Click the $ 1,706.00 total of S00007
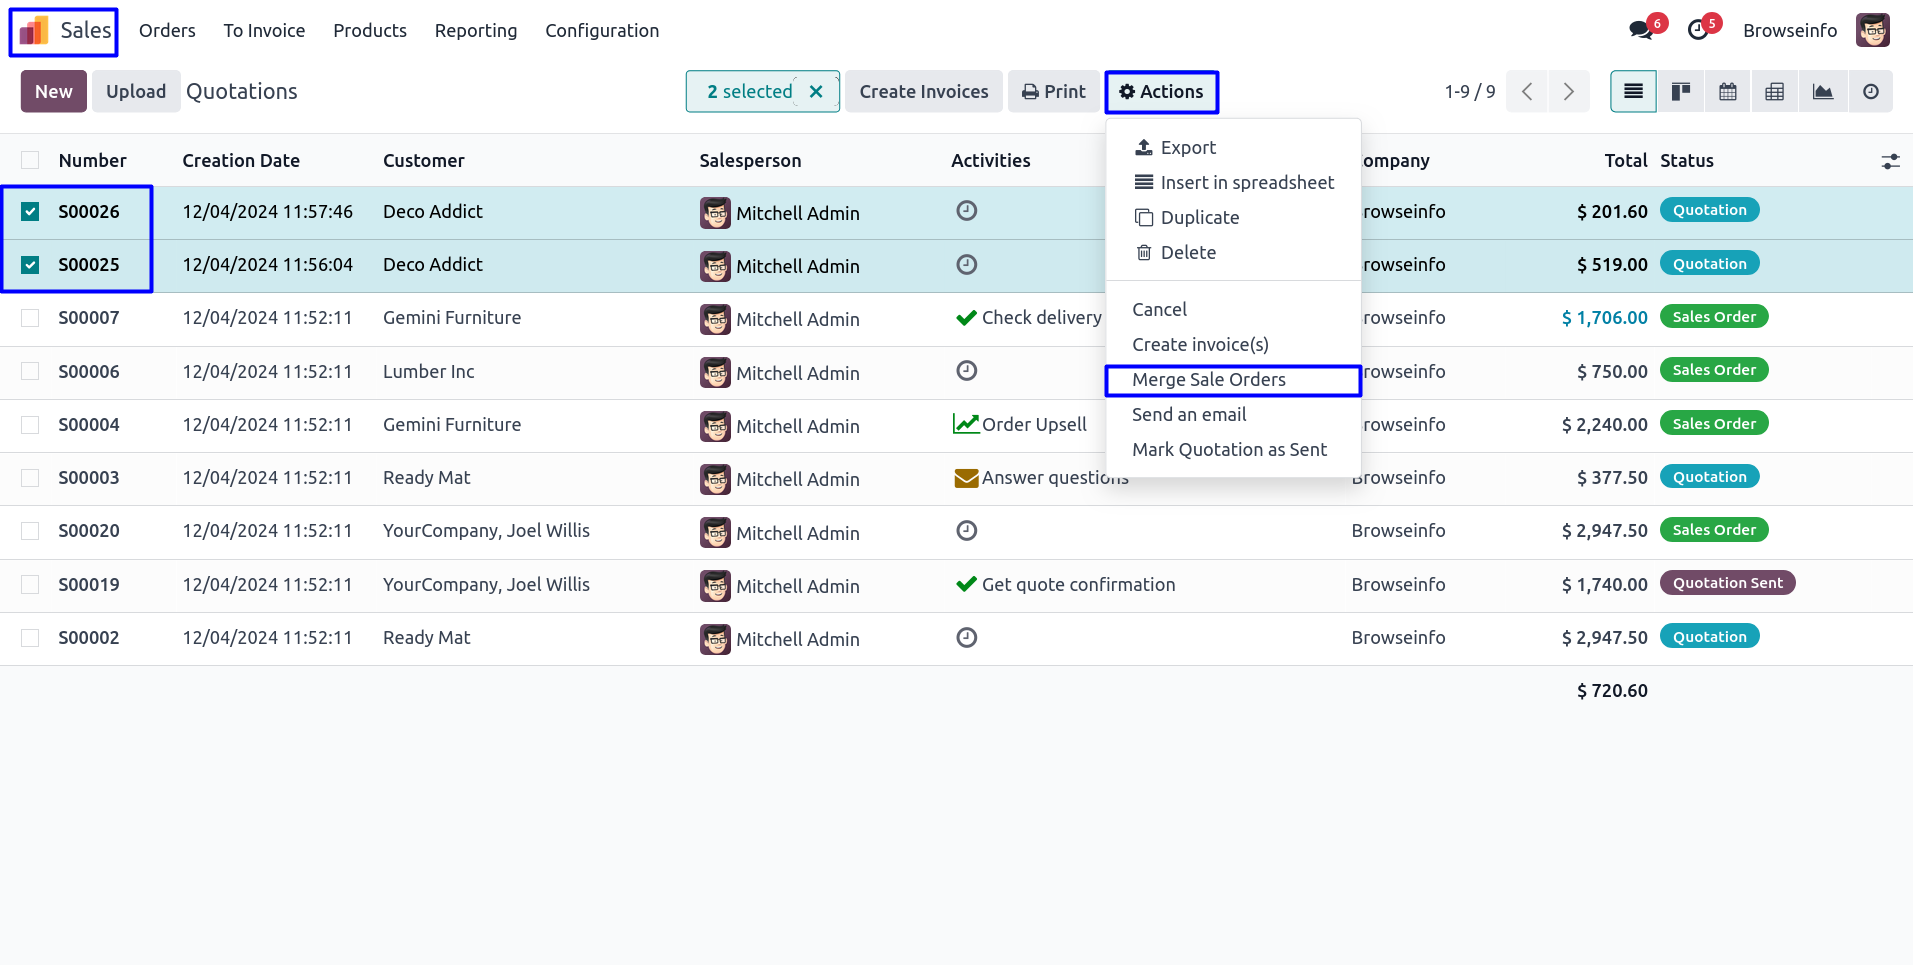Screen dimensions: 1913x965 coord(1604,318)
